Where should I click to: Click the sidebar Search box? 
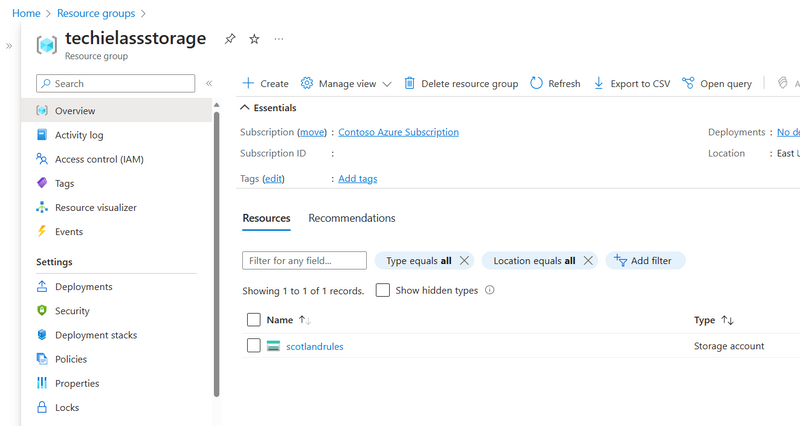coord(115,83)
